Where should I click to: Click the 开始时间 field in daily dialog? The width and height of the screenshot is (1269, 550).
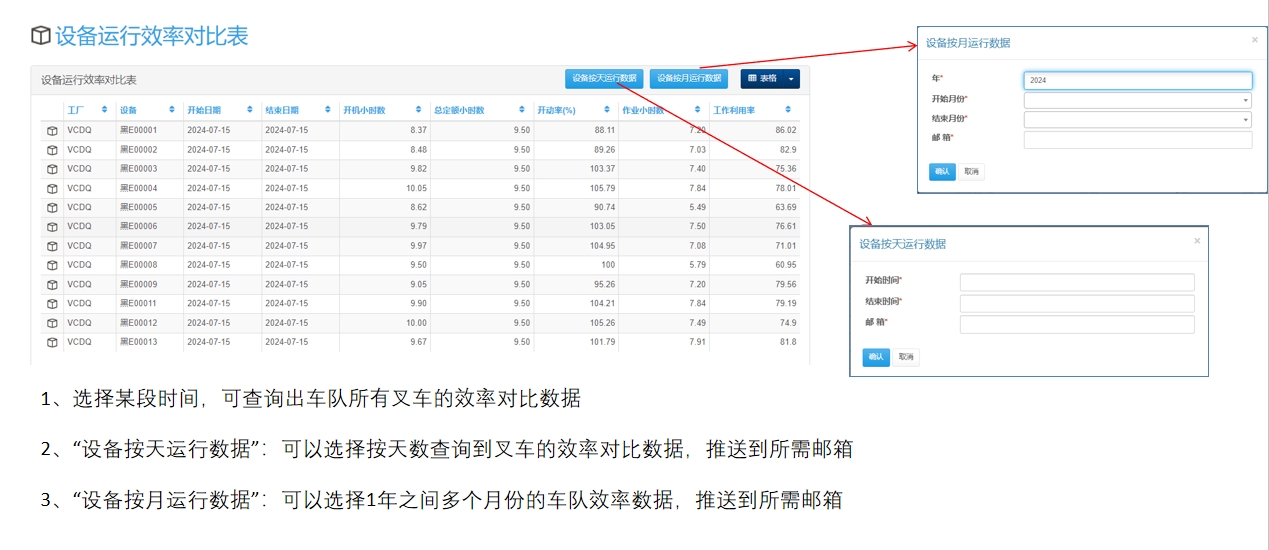pos(1076,282)
